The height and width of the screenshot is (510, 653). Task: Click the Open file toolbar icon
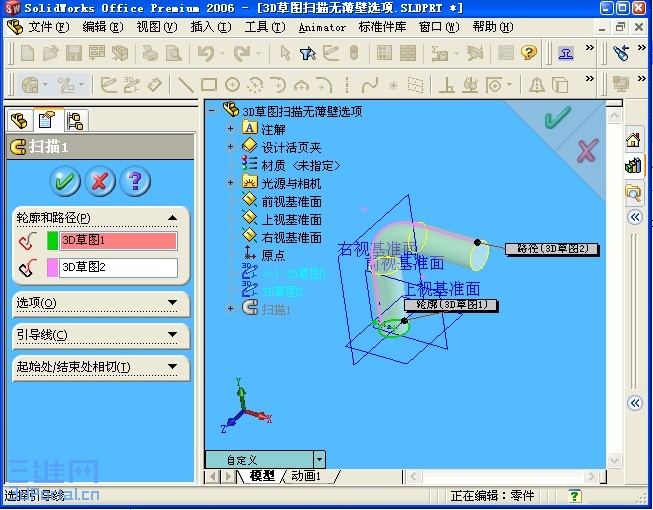[50, 53]
